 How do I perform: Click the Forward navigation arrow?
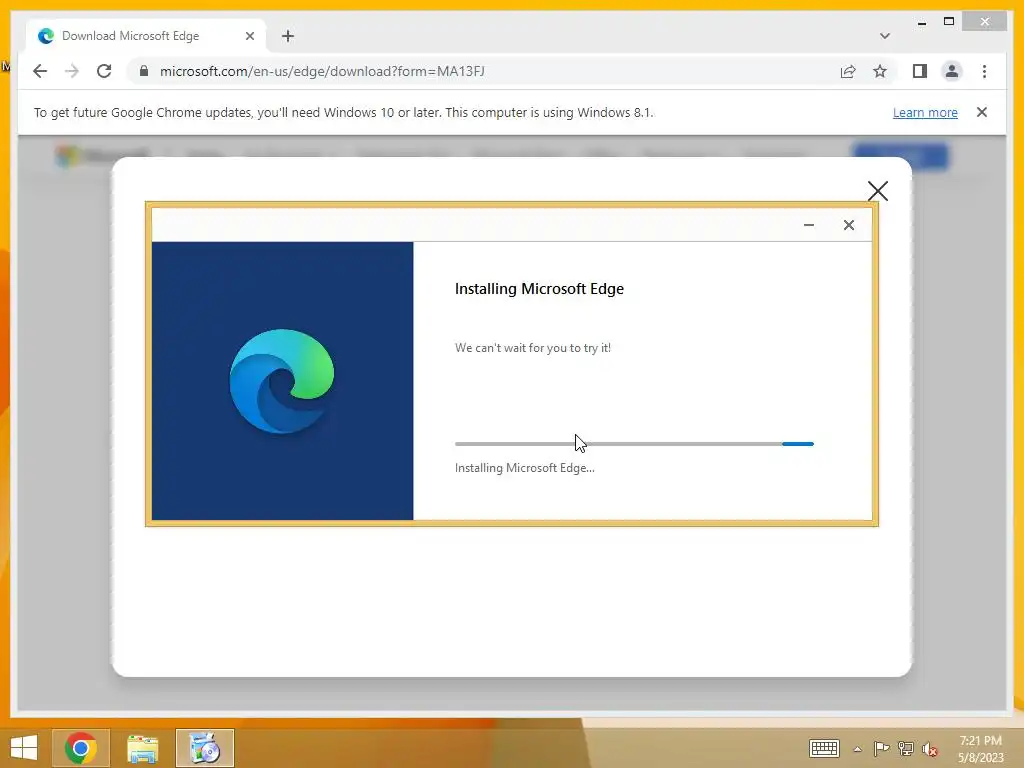pos(72,71)
